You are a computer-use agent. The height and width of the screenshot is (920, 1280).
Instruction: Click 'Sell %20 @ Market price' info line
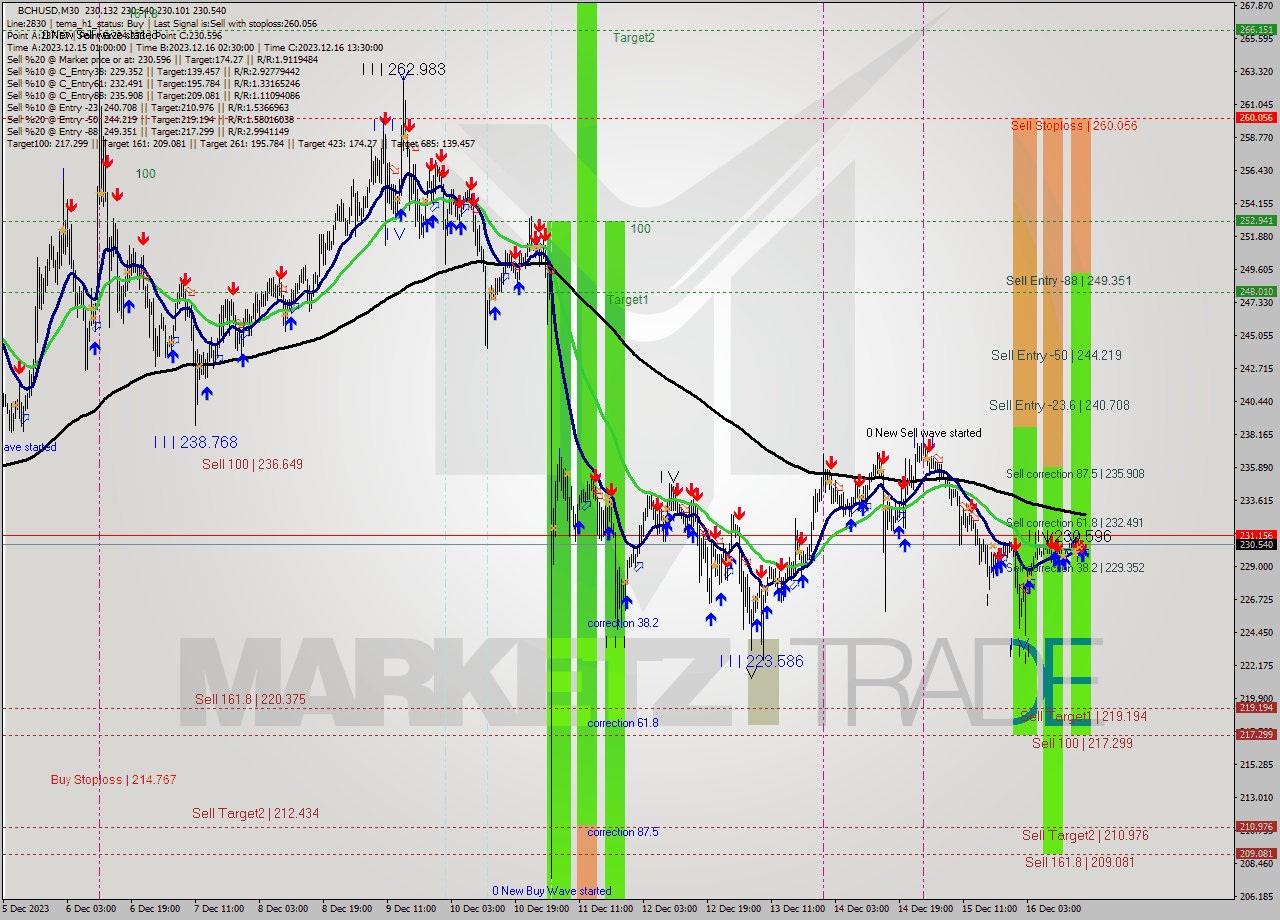click(x=162, y=59)
